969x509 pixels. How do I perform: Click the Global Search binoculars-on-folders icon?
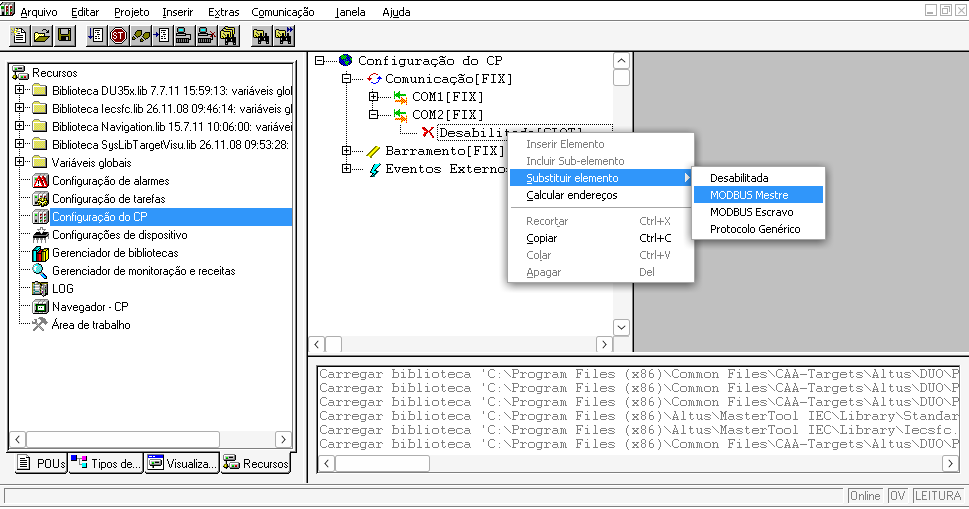pos(229,36)
